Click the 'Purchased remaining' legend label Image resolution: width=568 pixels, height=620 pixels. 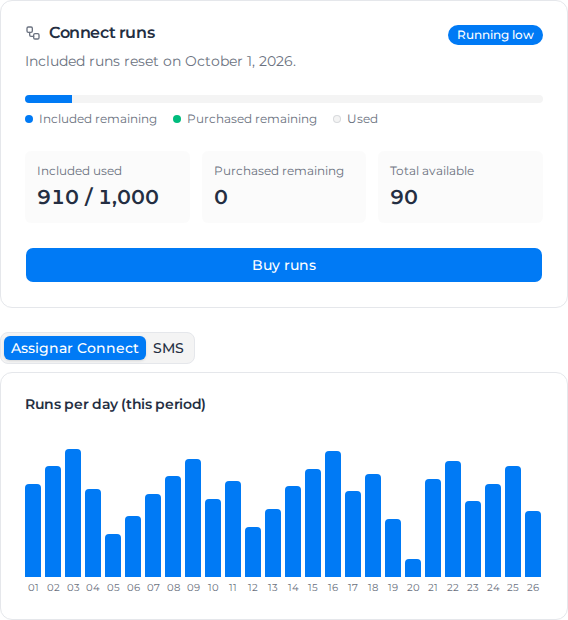click(252, 119)
